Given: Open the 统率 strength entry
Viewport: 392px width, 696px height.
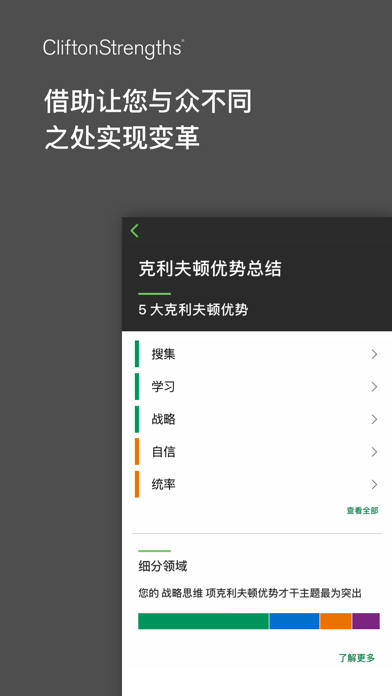Looking at the screenshot, I should click(x=257, y=484).
